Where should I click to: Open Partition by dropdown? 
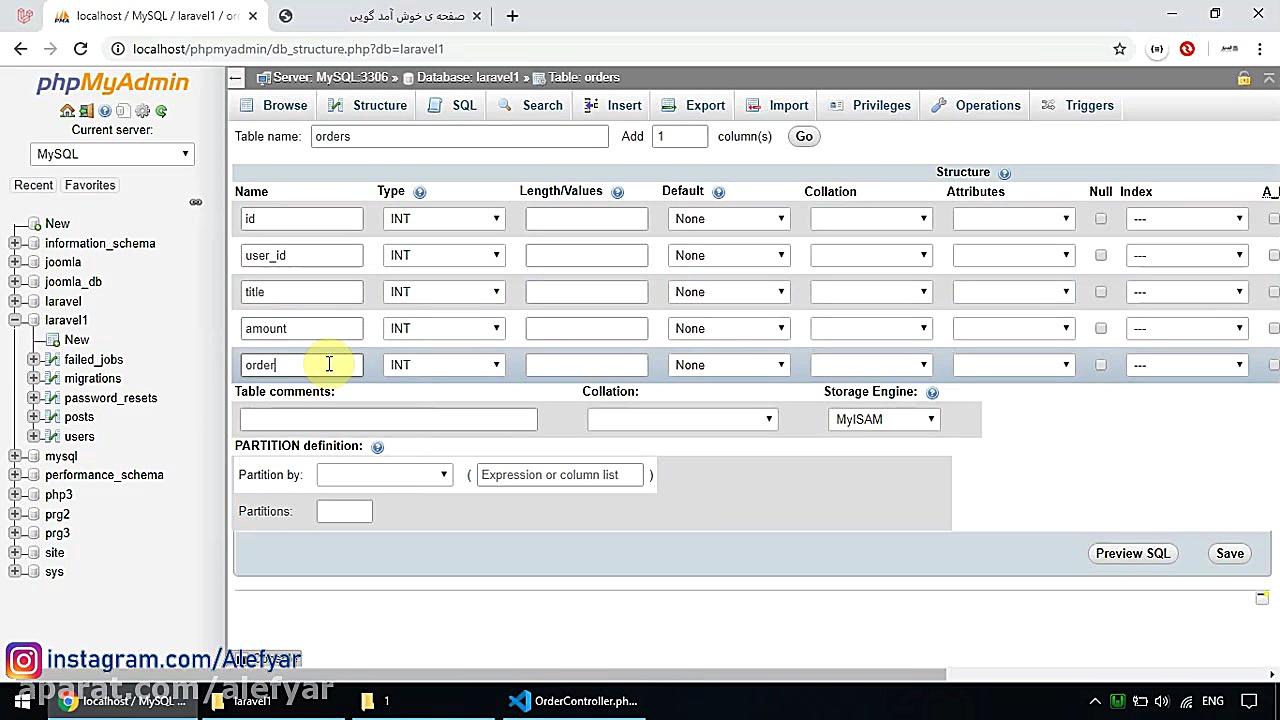384,475
